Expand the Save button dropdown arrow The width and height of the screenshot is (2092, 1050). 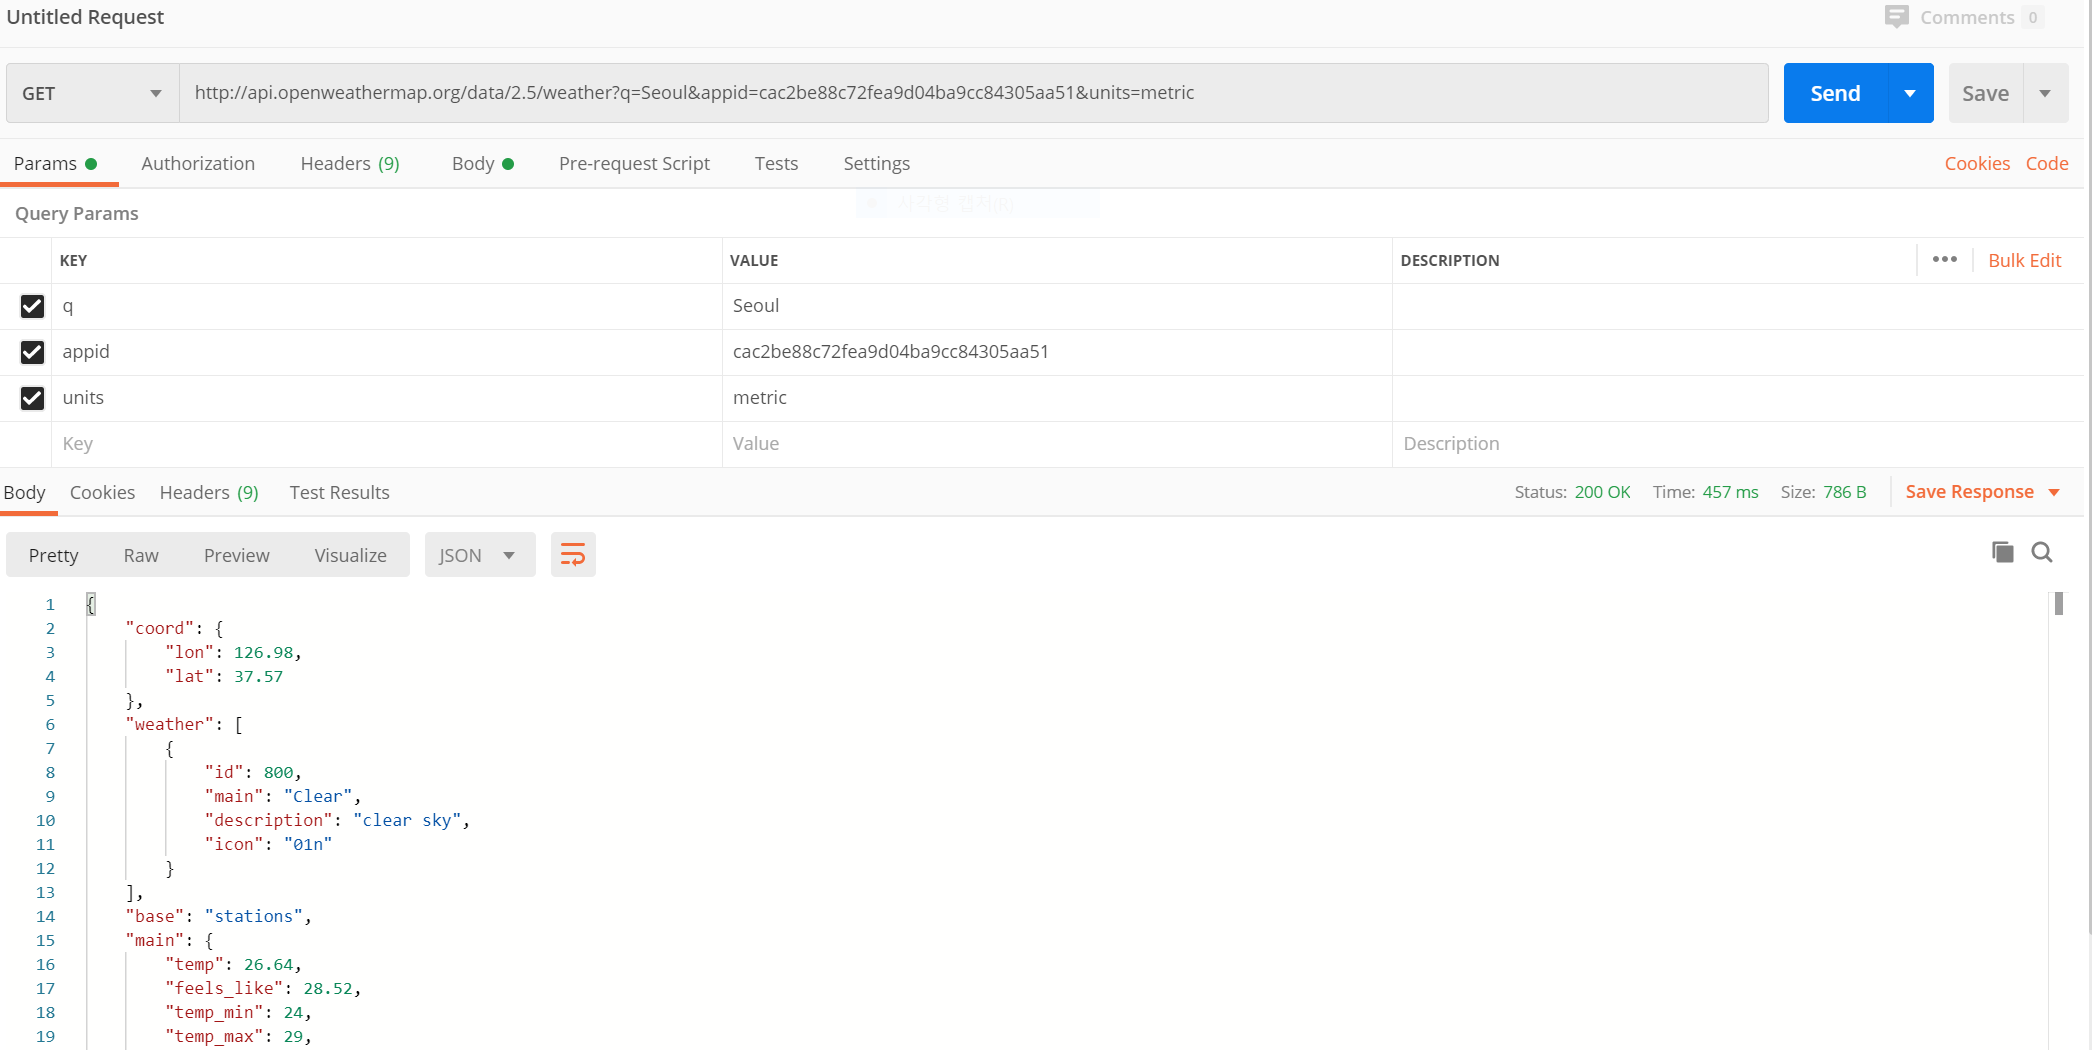2045,93
